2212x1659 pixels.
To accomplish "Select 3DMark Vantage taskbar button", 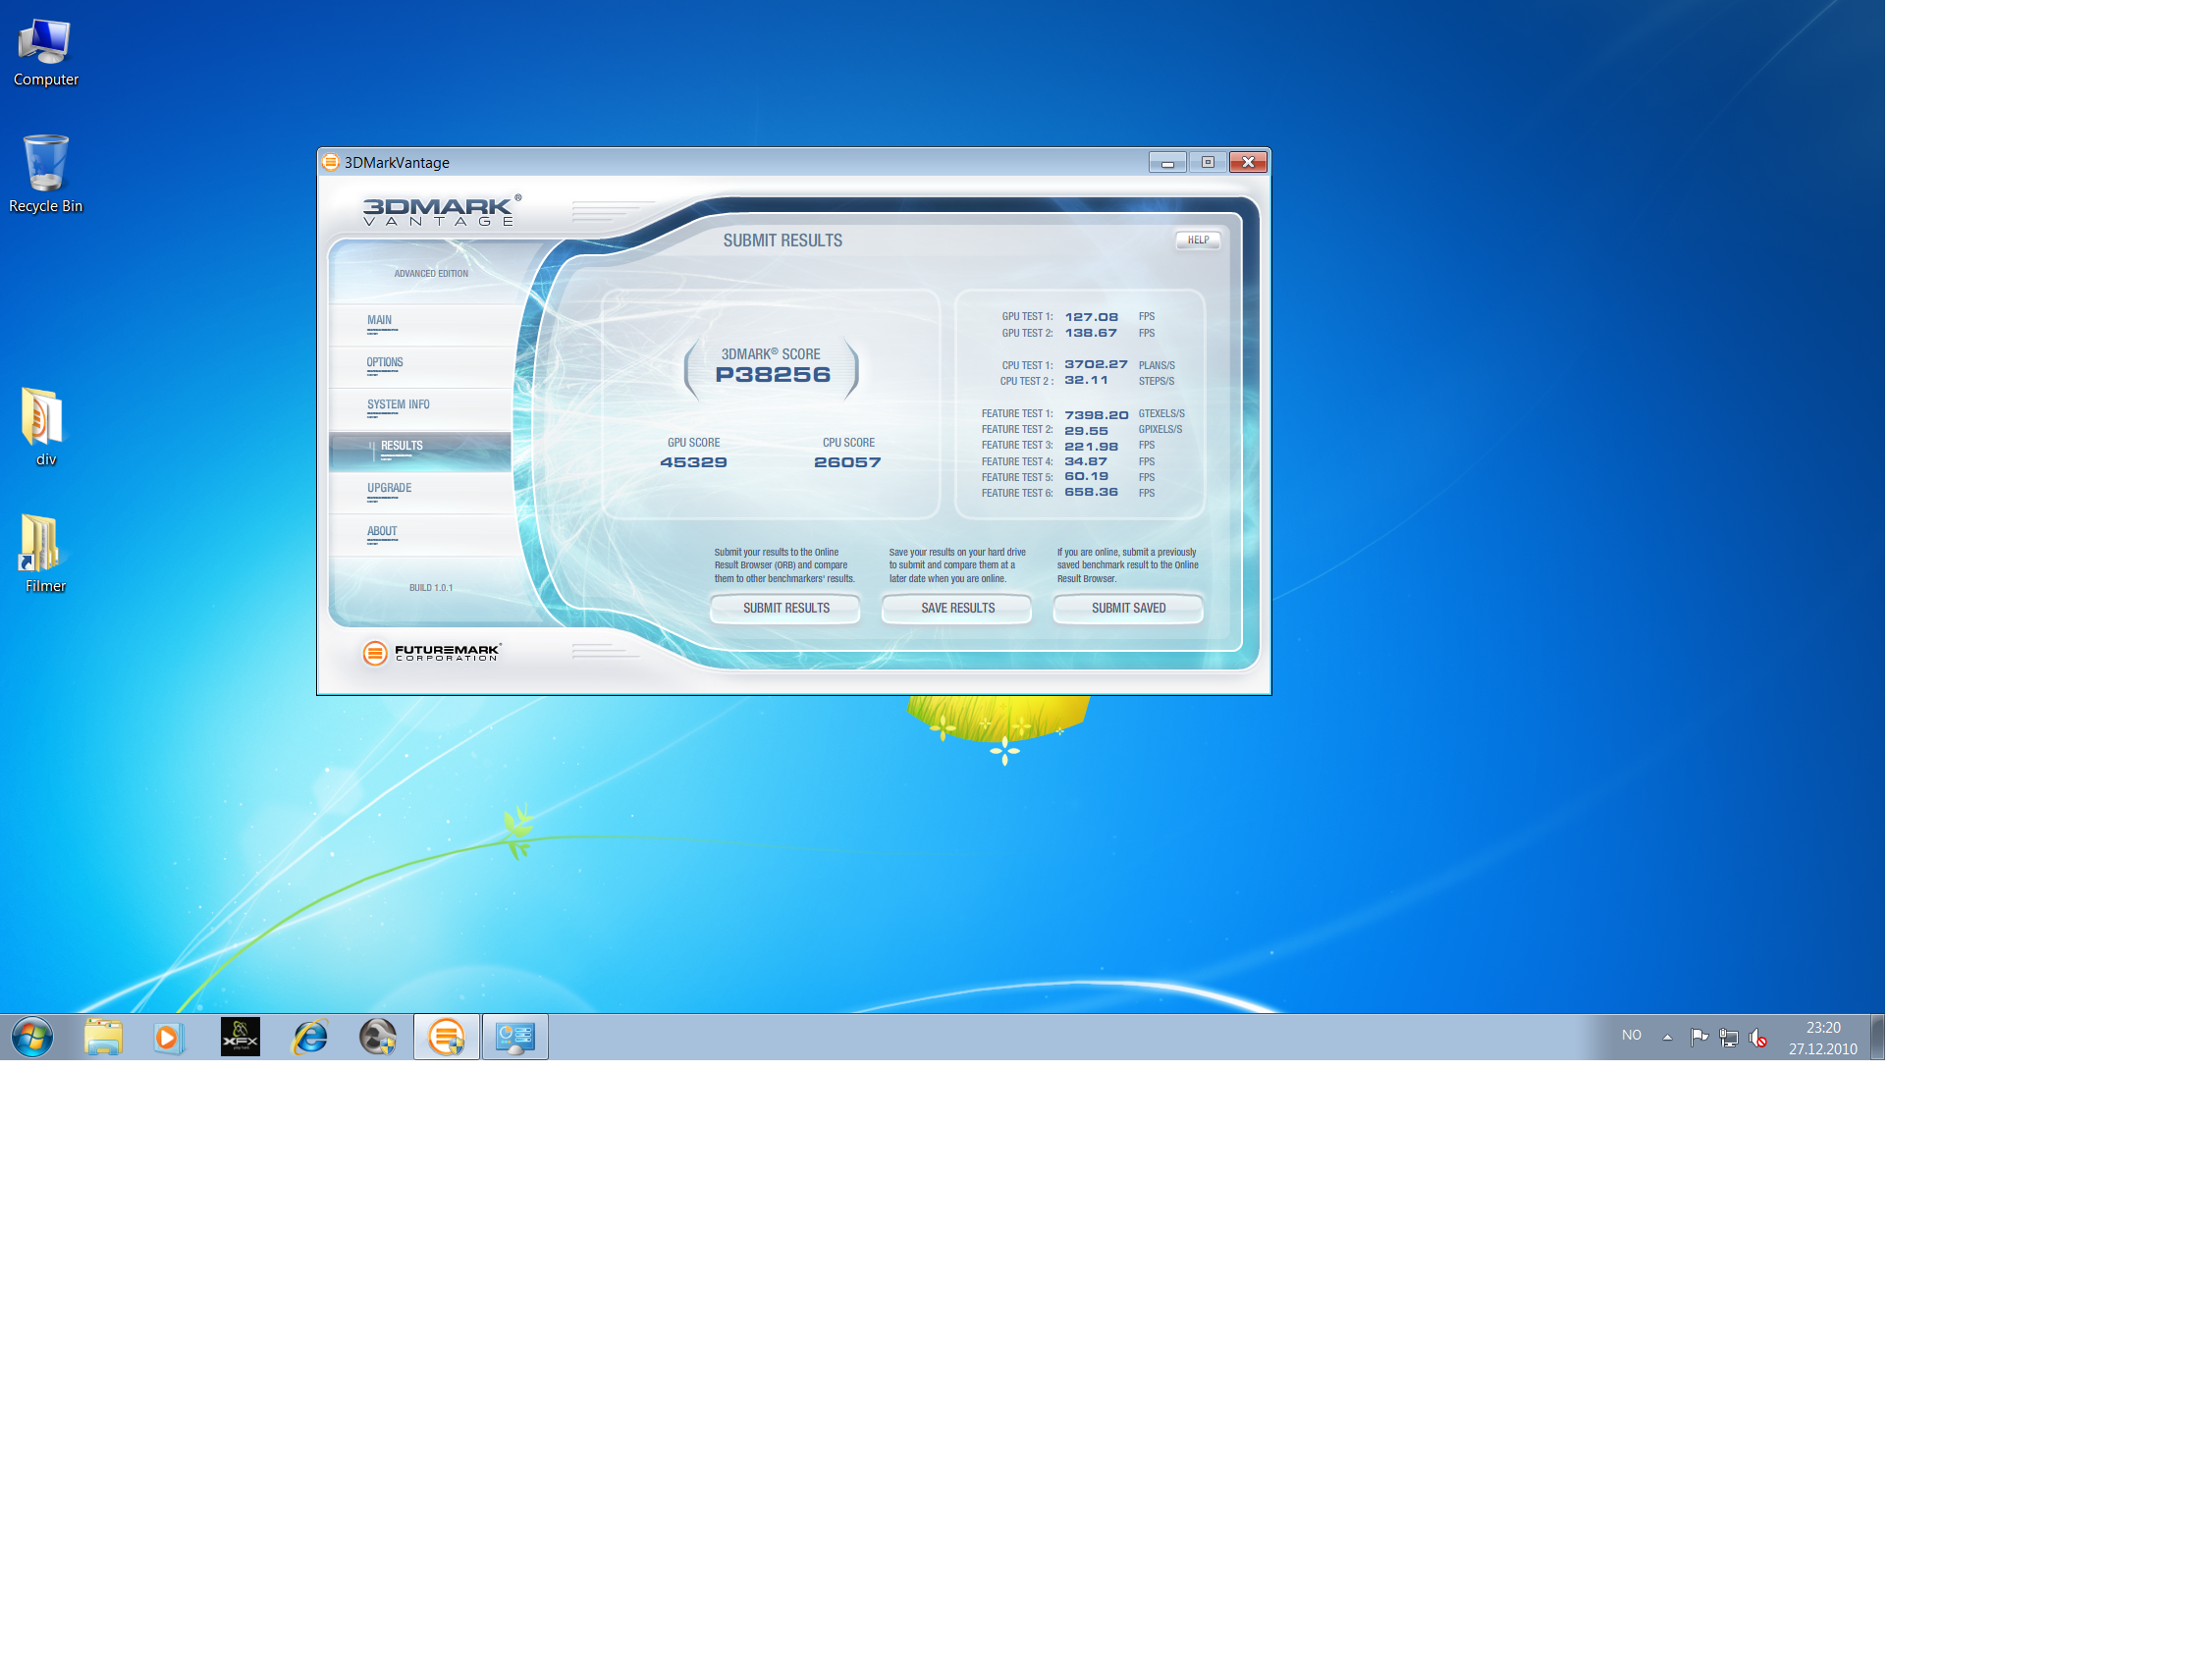I will [446, 1037].
